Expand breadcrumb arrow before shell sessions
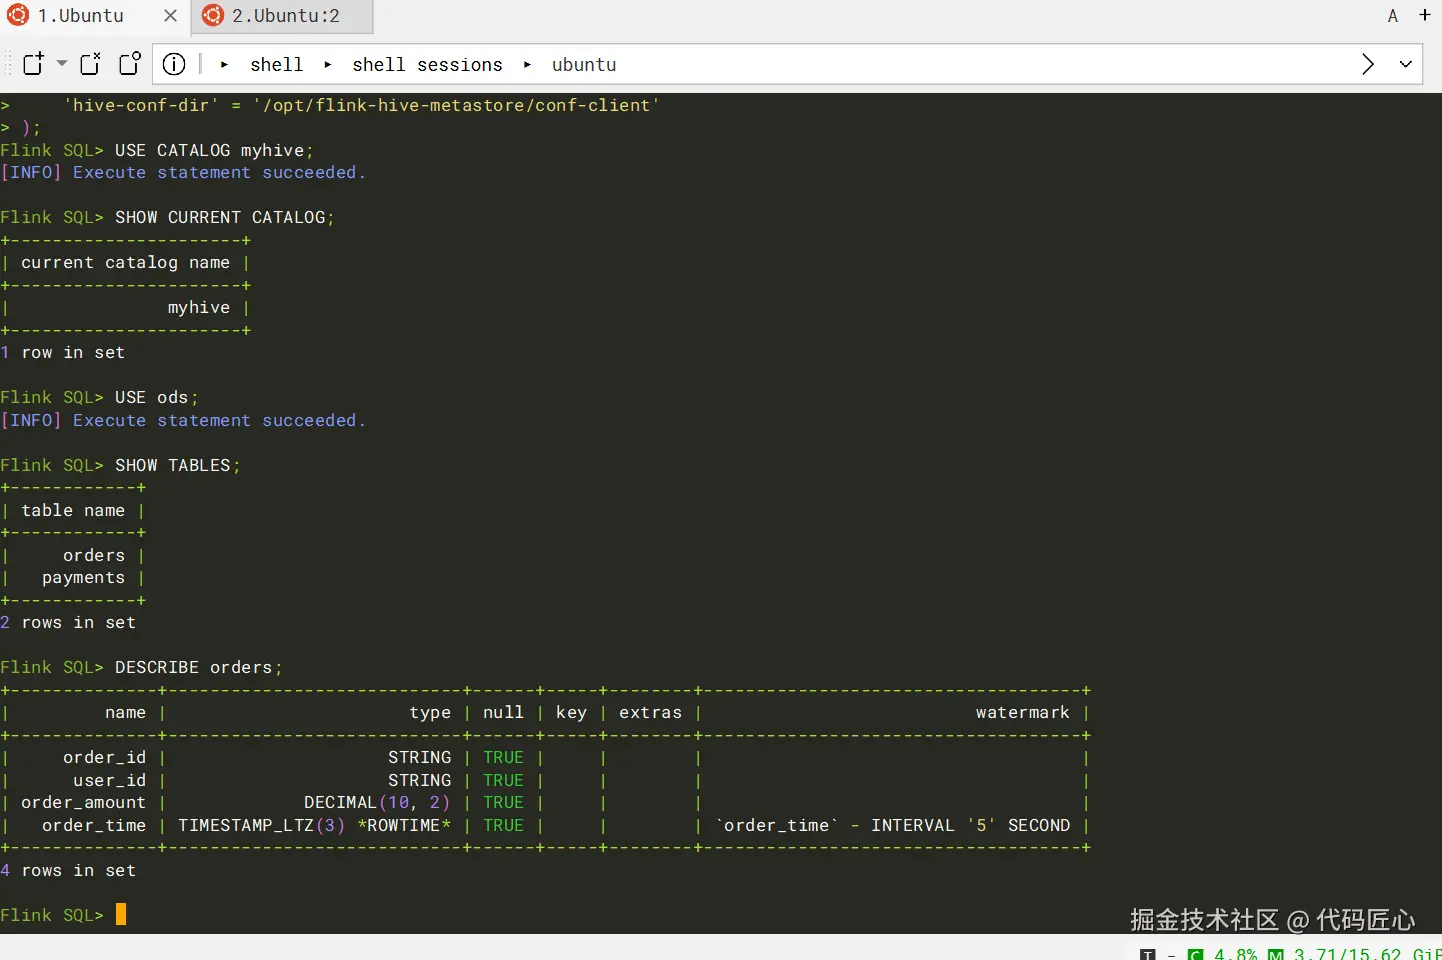This screenshot has height=960, width=1442. tap(327, 65)
